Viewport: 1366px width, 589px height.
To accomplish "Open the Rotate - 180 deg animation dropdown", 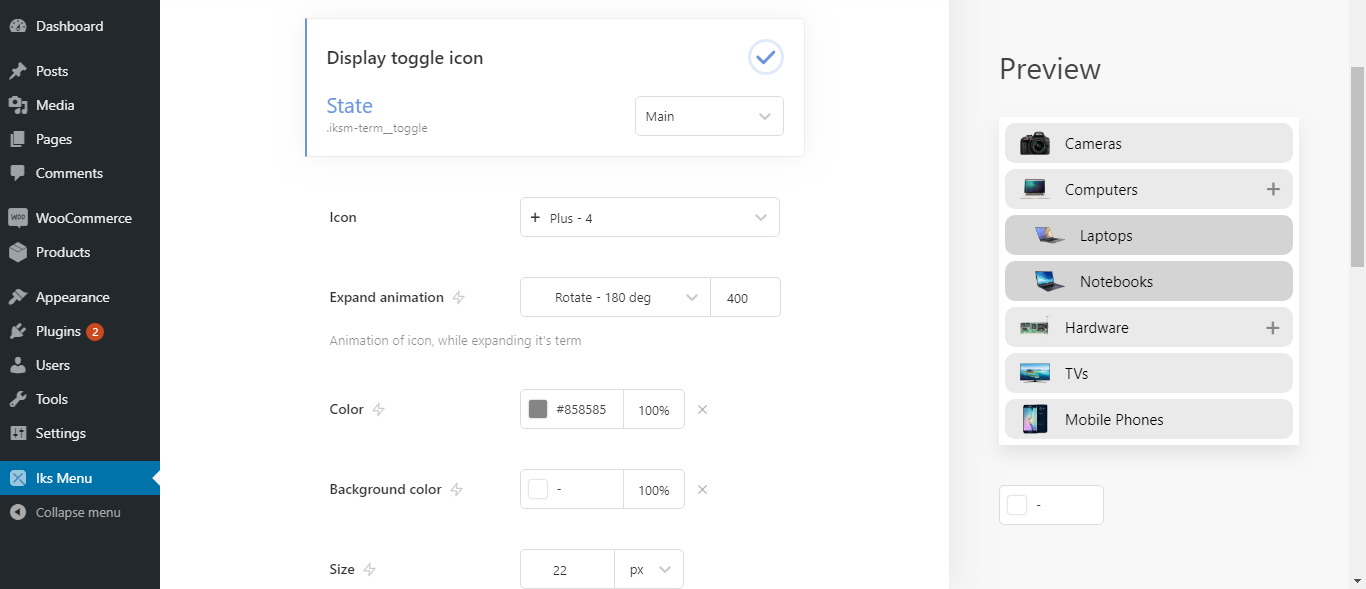I will click(615, 297).
